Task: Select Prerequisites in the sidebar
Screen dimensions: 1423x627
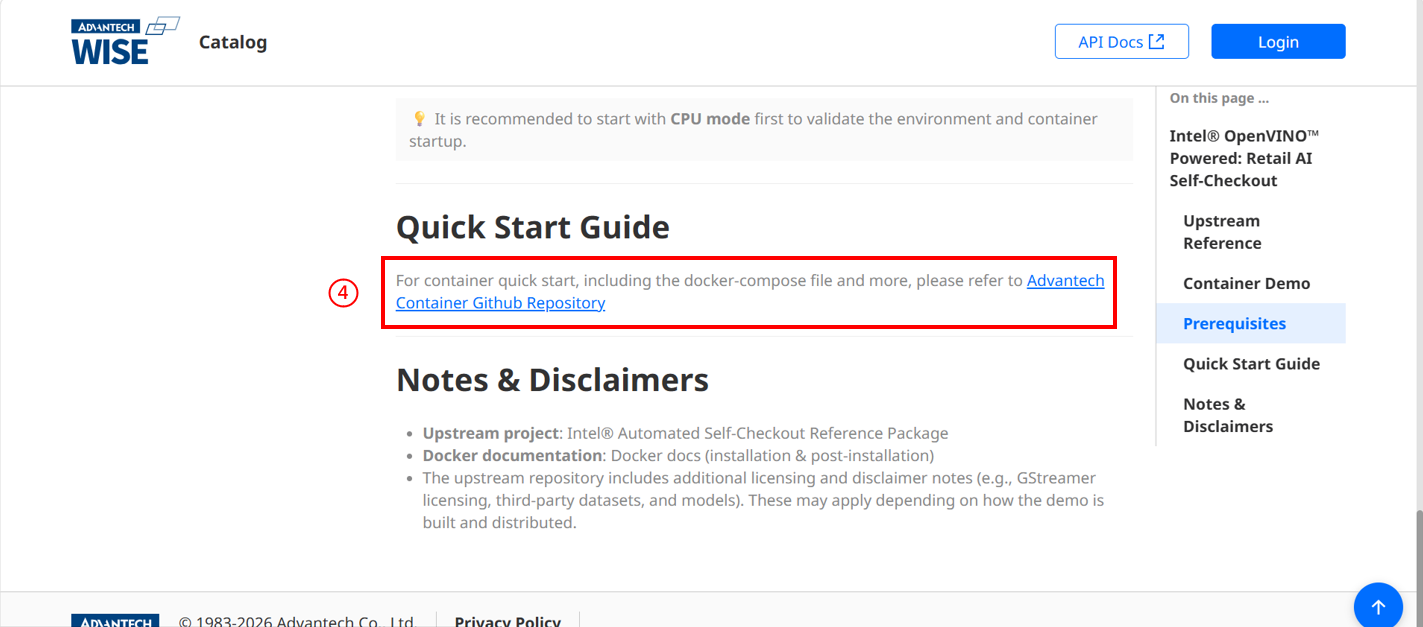Action: pos(1251,323)
